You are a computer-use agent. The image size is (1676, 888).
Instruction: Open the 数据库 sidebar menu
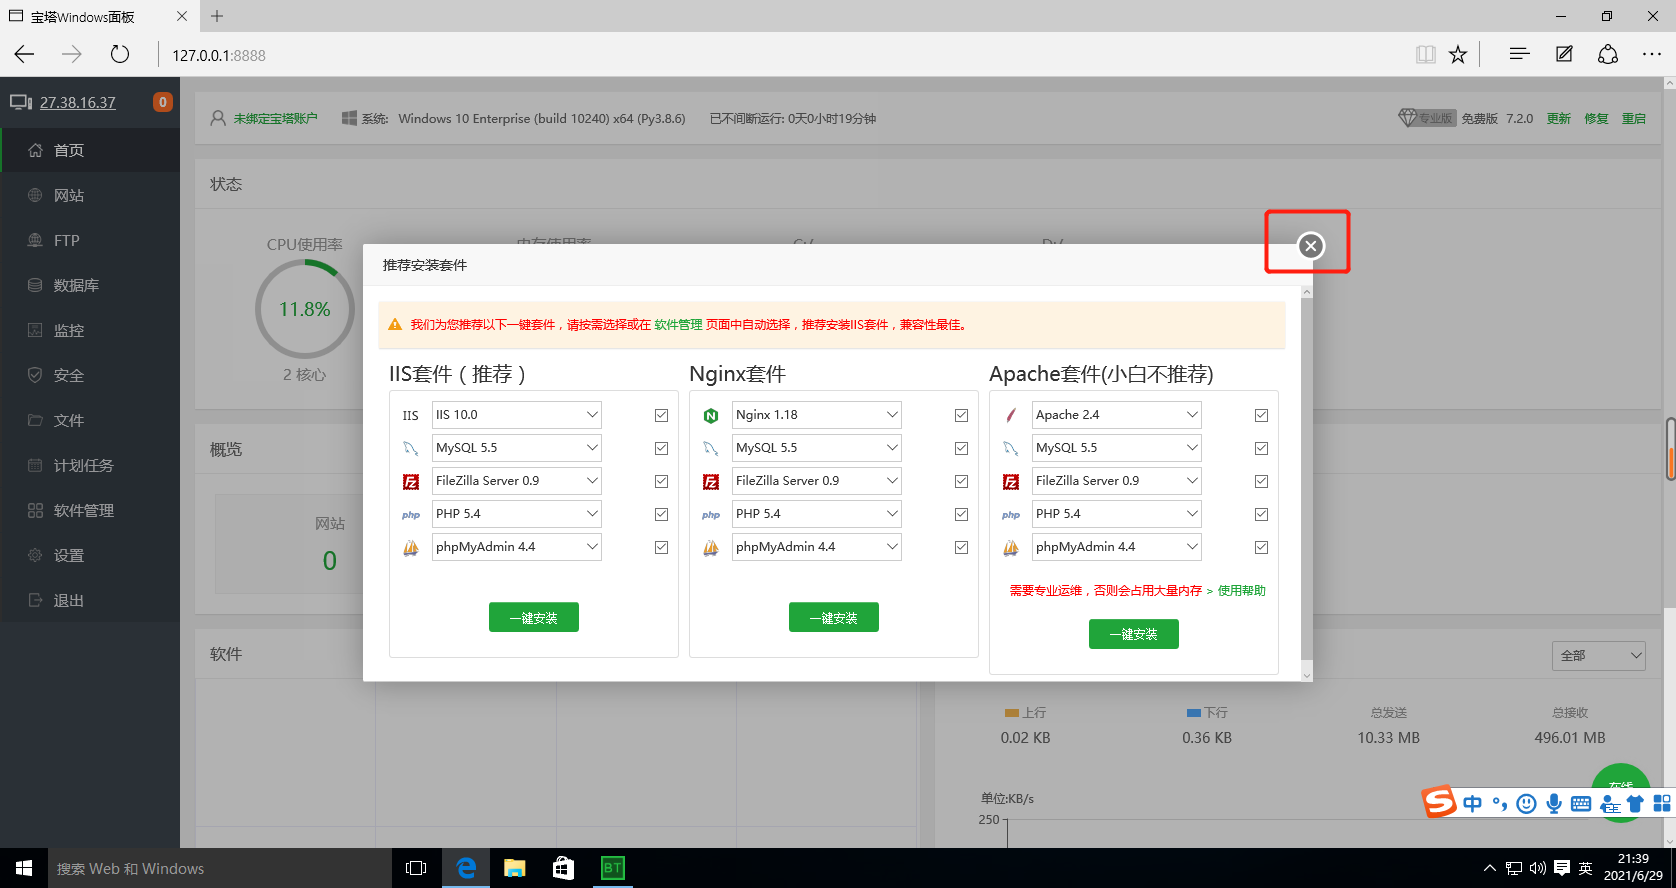click(x=90, y=285)
